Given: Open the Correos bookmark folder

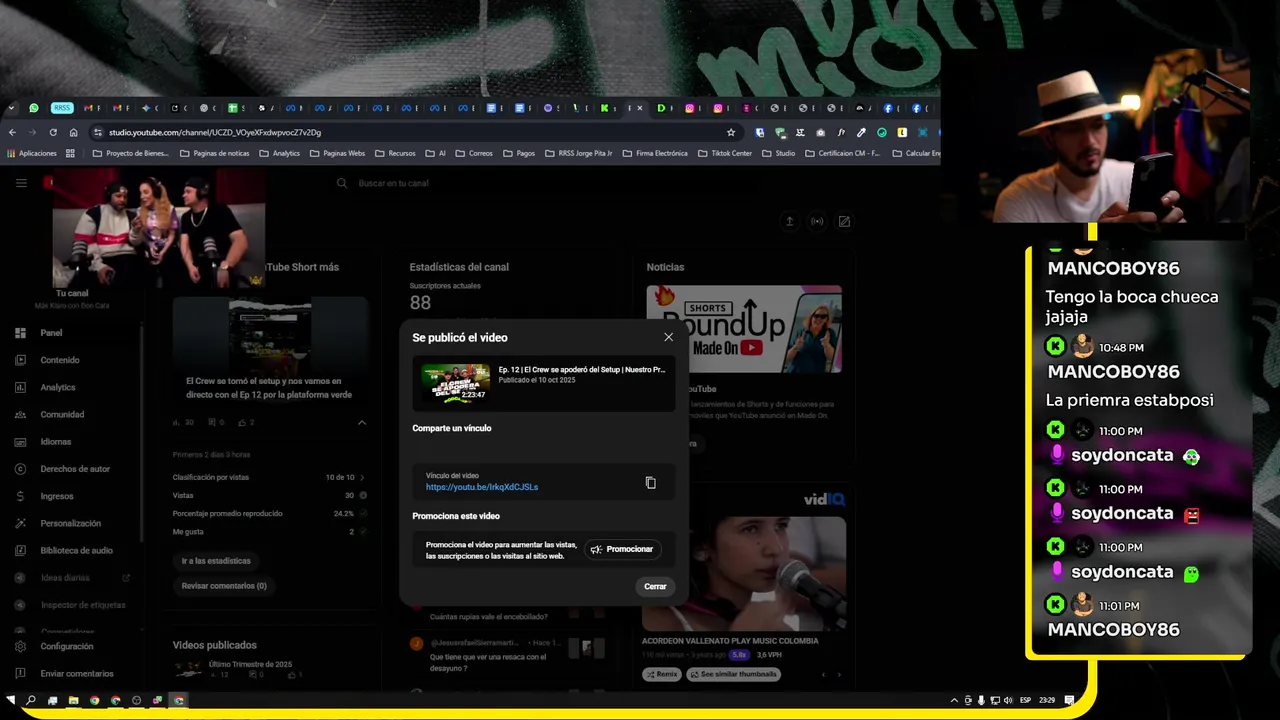Looking at the screenshot, I should coord(474,153).
